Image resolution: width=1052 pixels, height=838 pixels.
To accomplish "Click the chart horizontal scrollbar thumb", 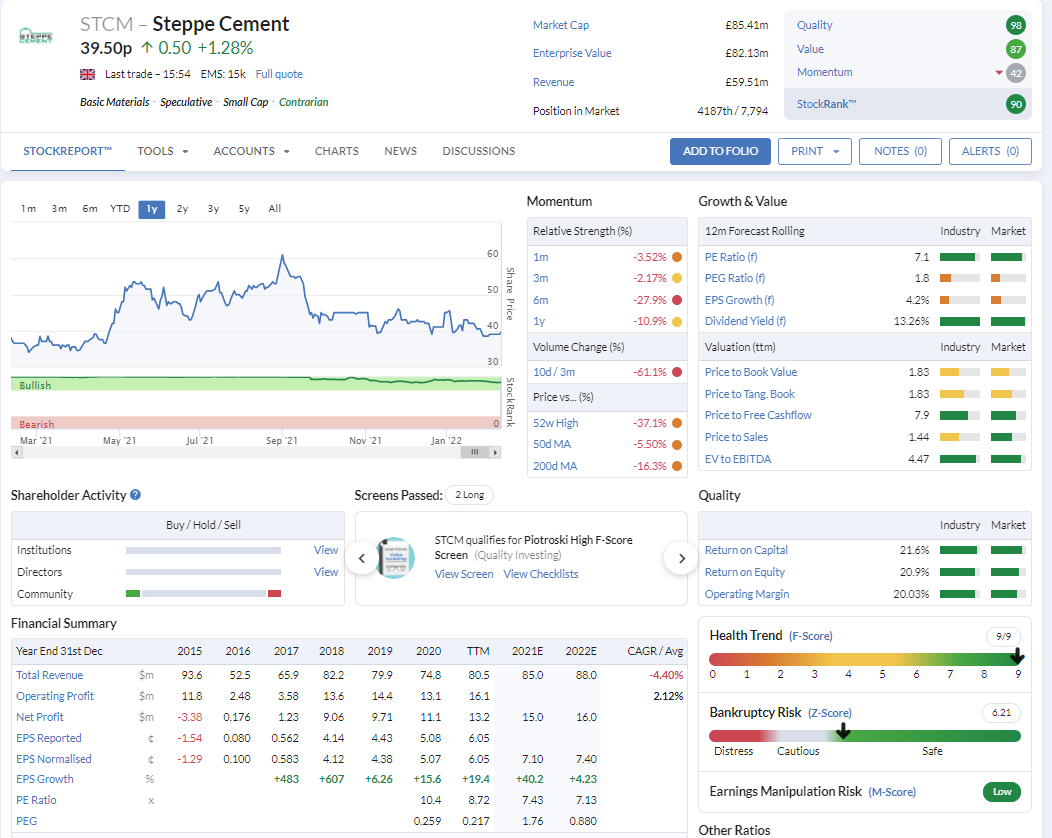I will [474, 452].
